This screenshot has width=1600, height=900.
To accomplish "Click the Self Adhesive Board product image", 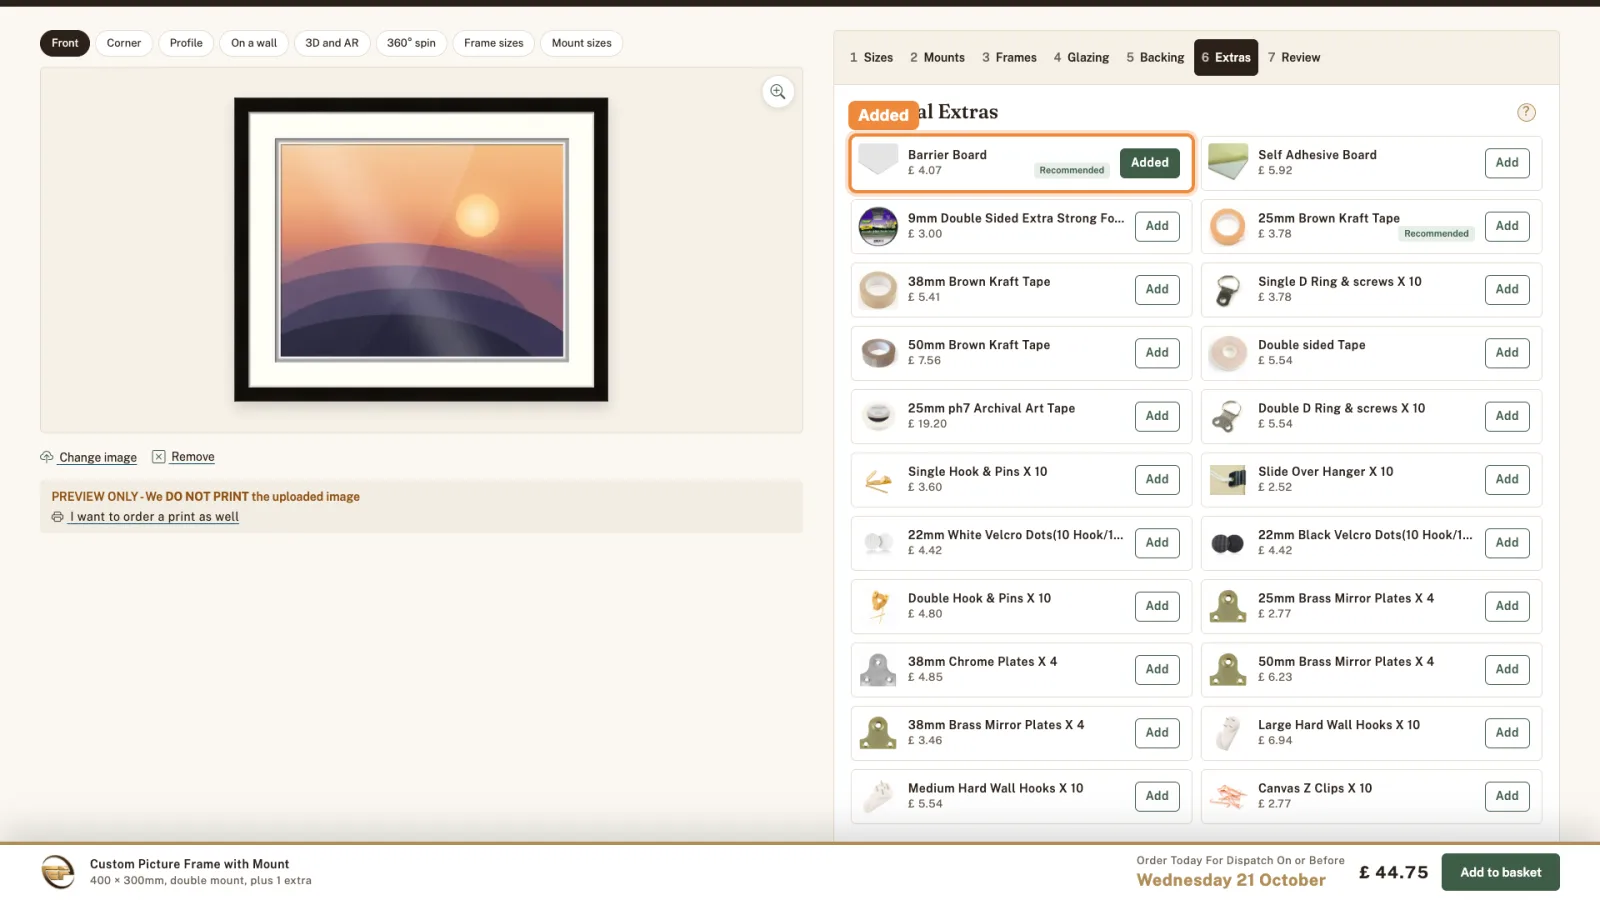I will pos(1228,163).
